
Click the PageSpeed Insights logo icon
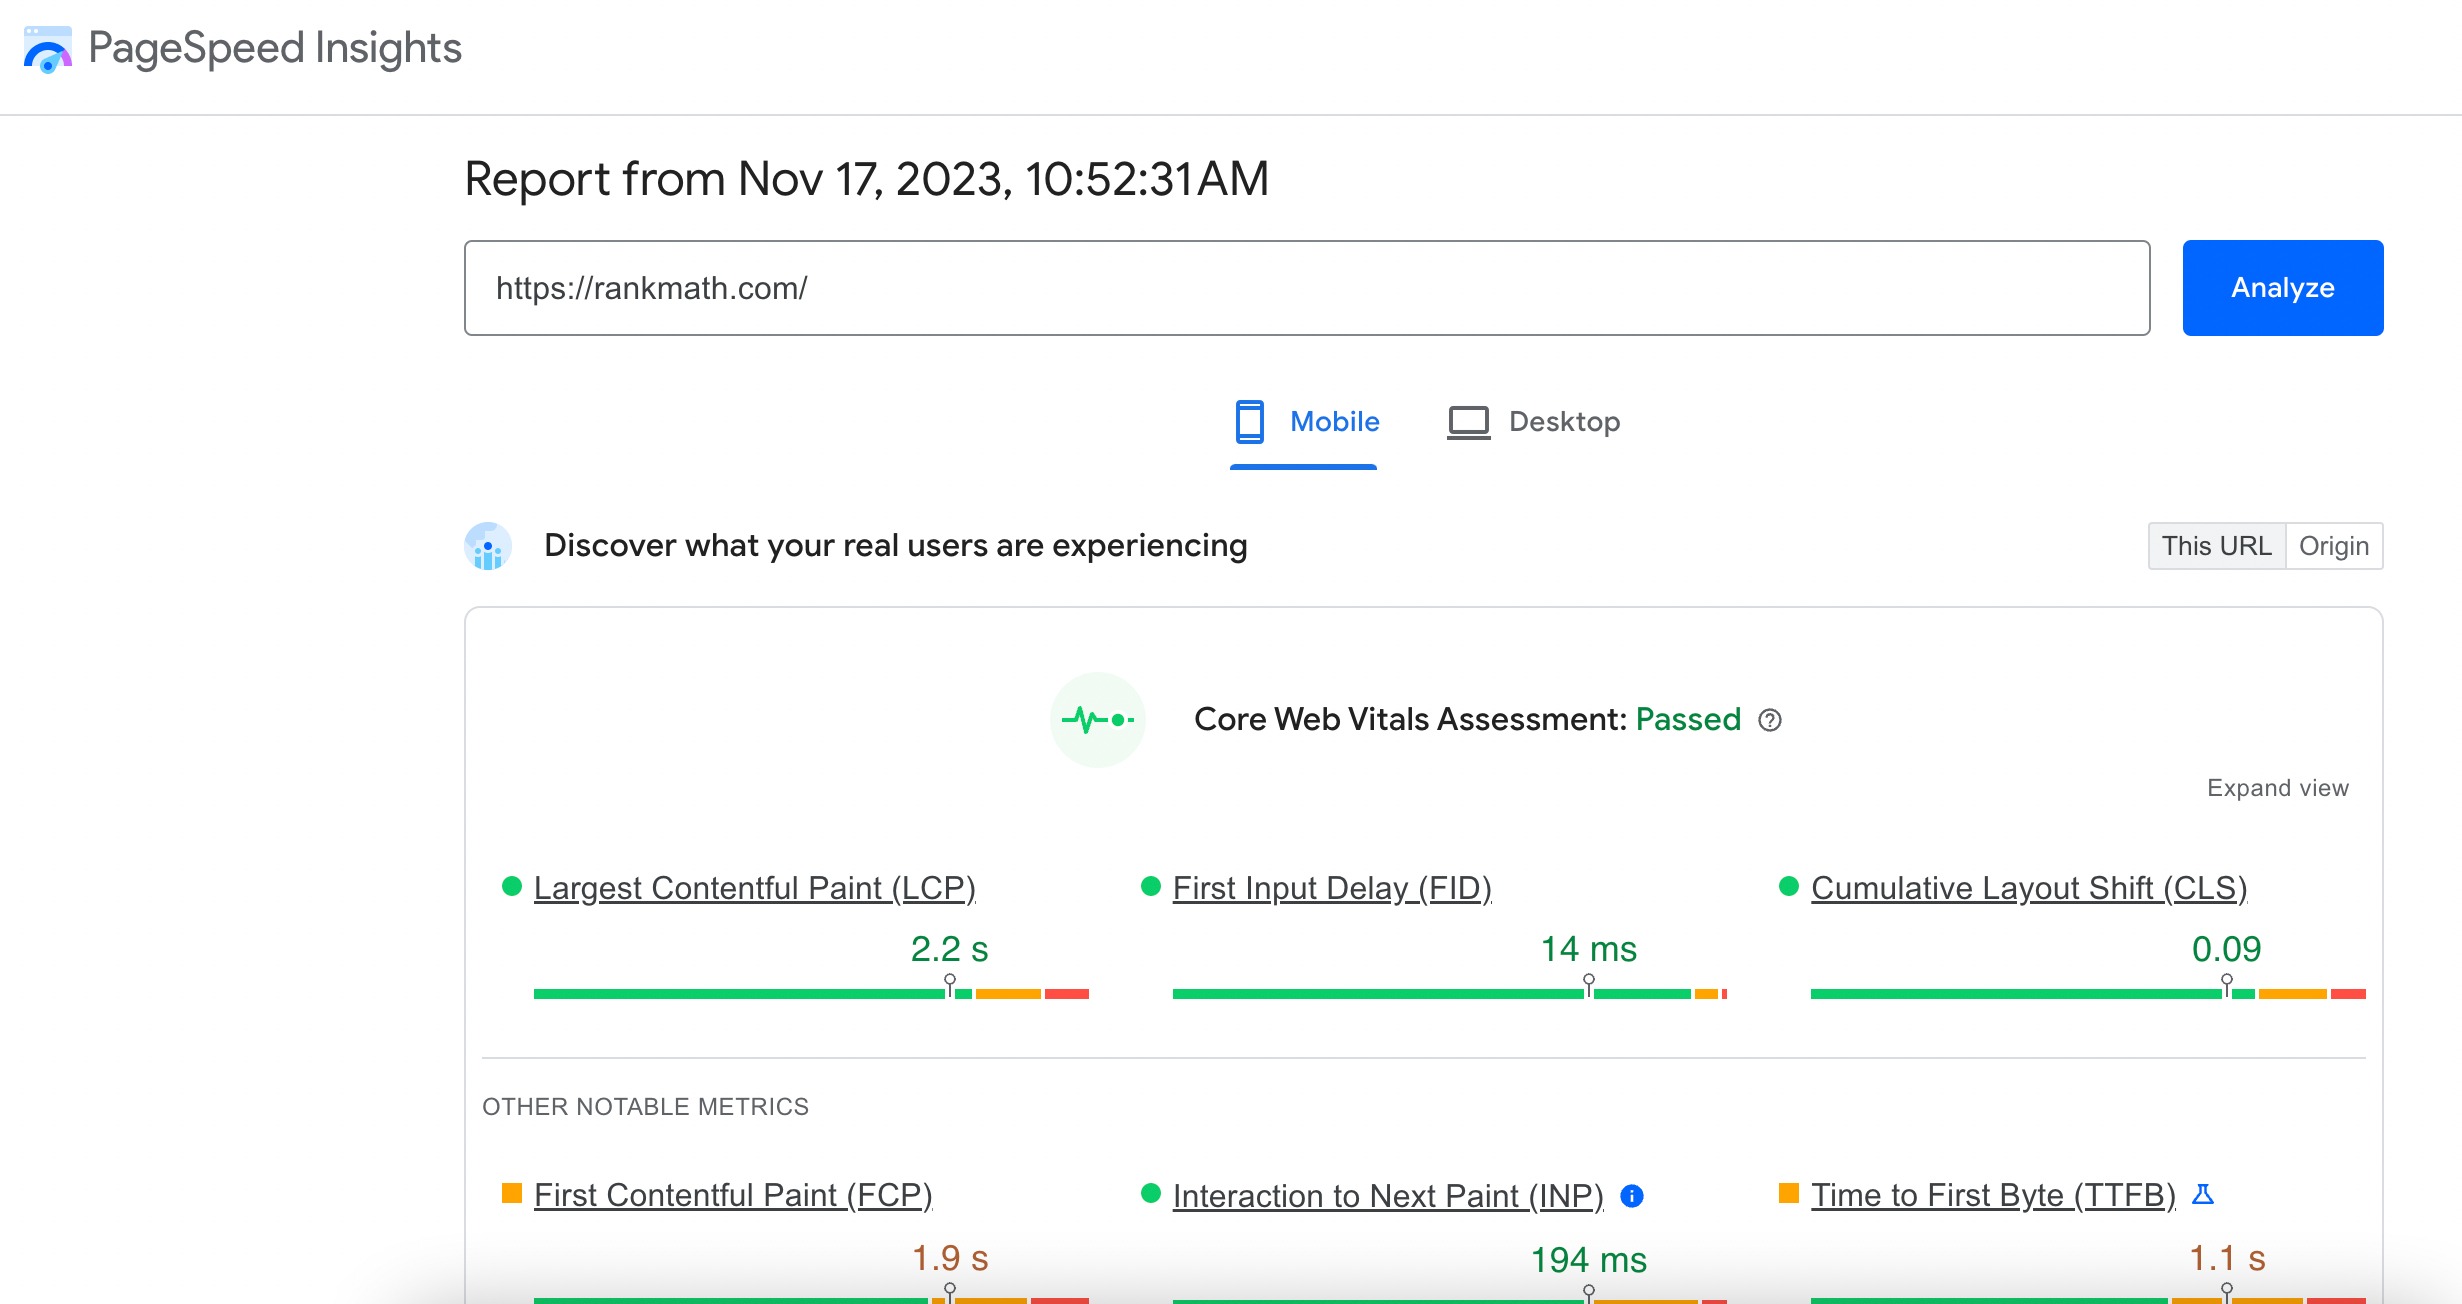click(x=47, y=49)
